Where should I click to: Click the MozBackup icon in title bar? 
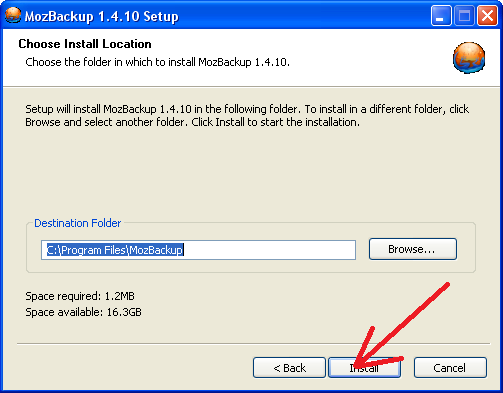(13, 15)
